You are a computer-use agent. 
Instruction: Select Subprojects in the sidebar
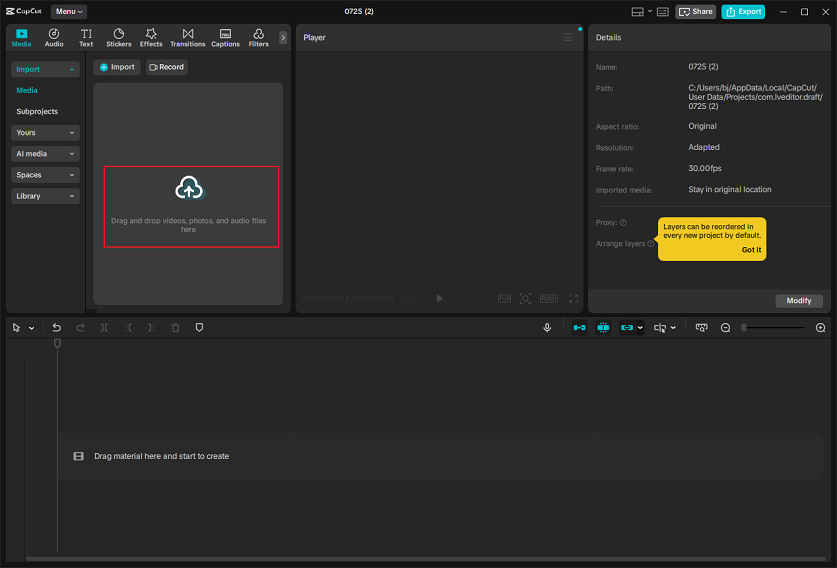click(x=37, y=112)
